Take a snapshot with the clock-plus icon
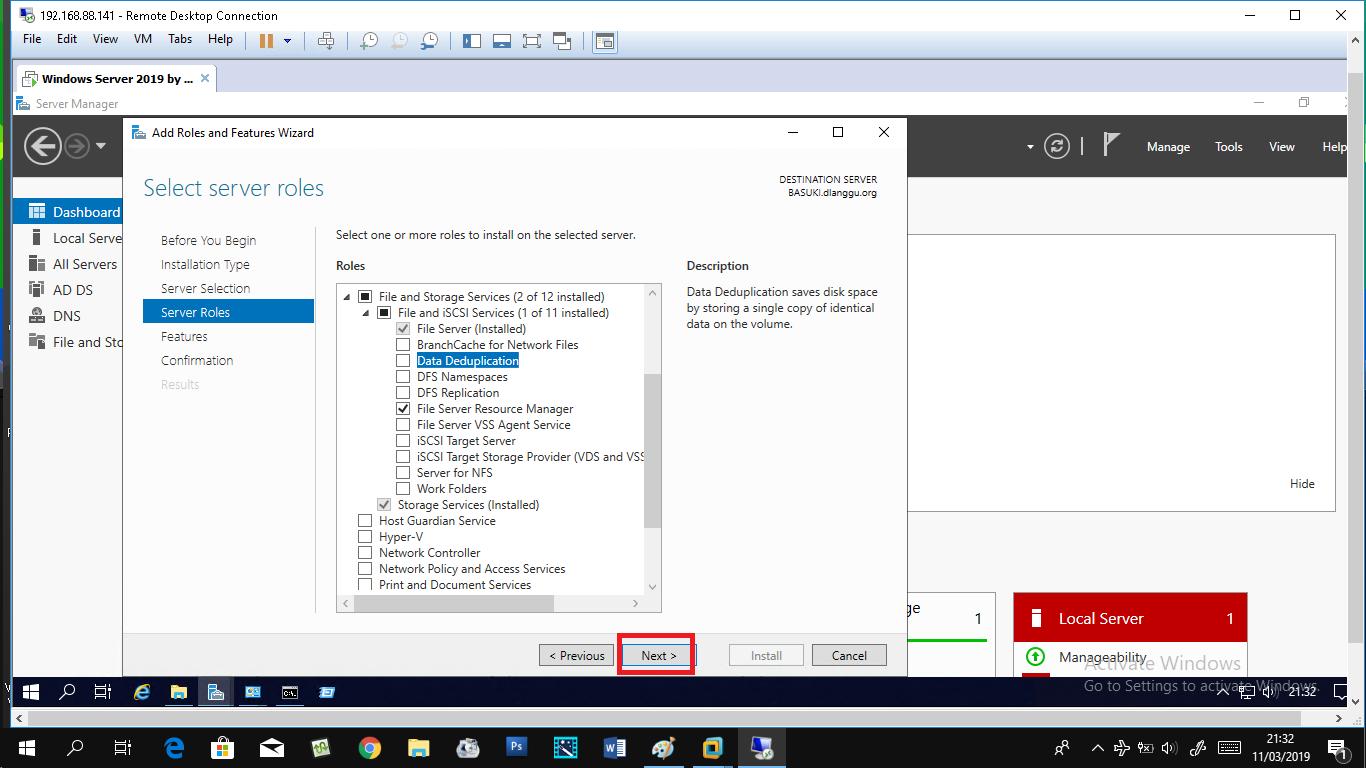 tap(369, 40)
